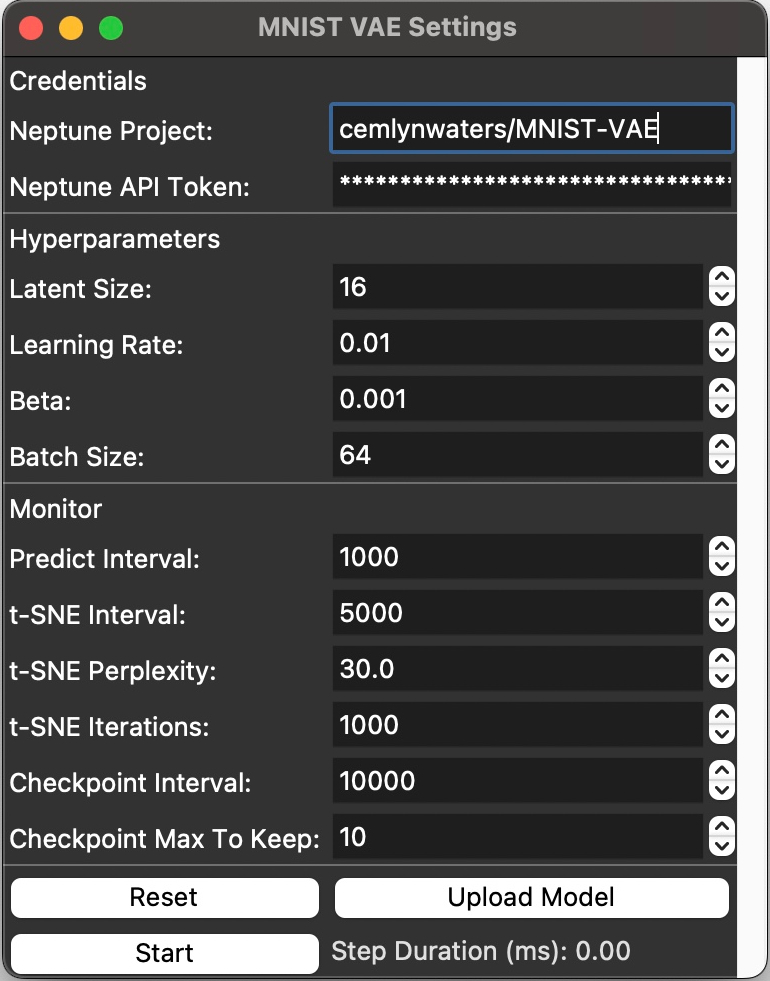
Task: Select the Neptune API Token field
Action: tap(532, 184)
